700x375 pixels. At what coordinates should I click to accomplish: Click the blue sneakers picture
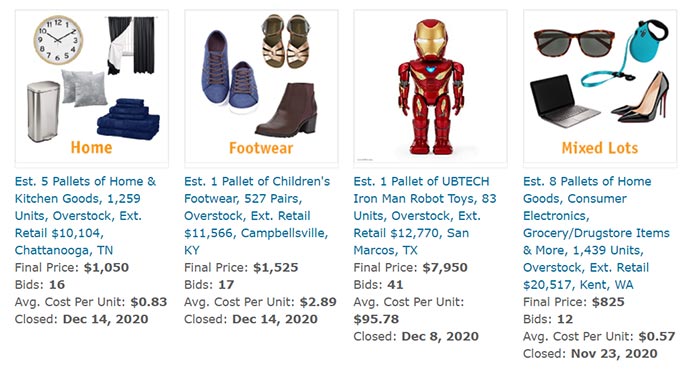point(229,71)
